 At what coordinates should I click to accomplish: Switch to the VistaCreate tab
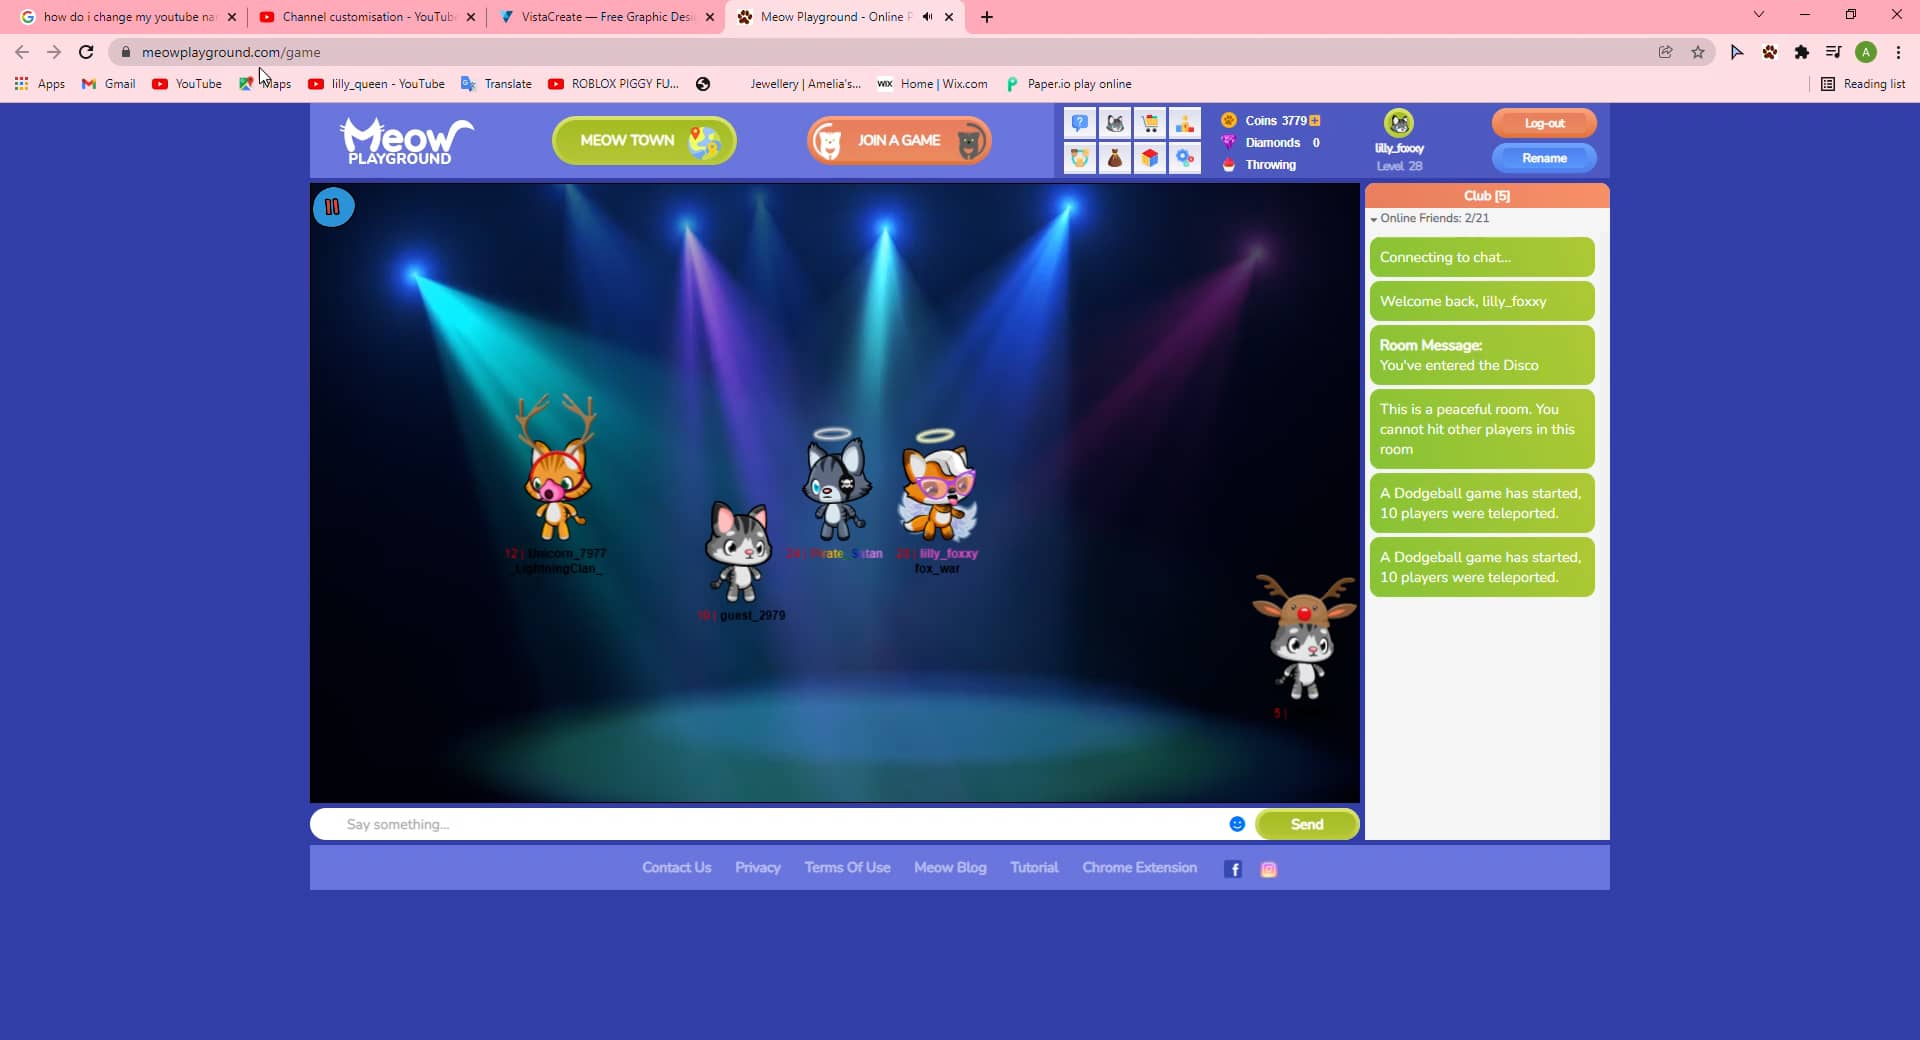(598, 16)
